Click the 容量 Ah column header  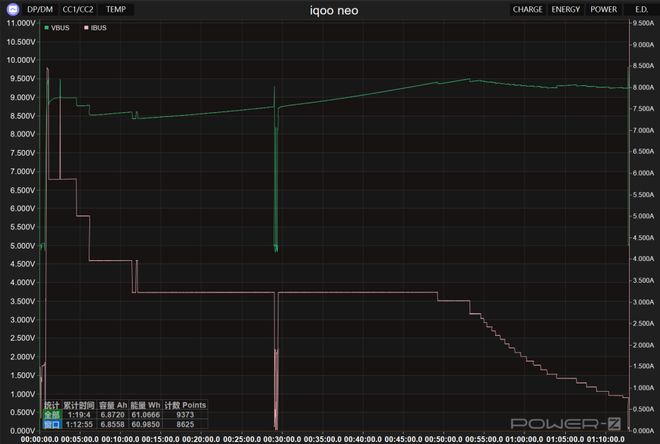(113, 405)
